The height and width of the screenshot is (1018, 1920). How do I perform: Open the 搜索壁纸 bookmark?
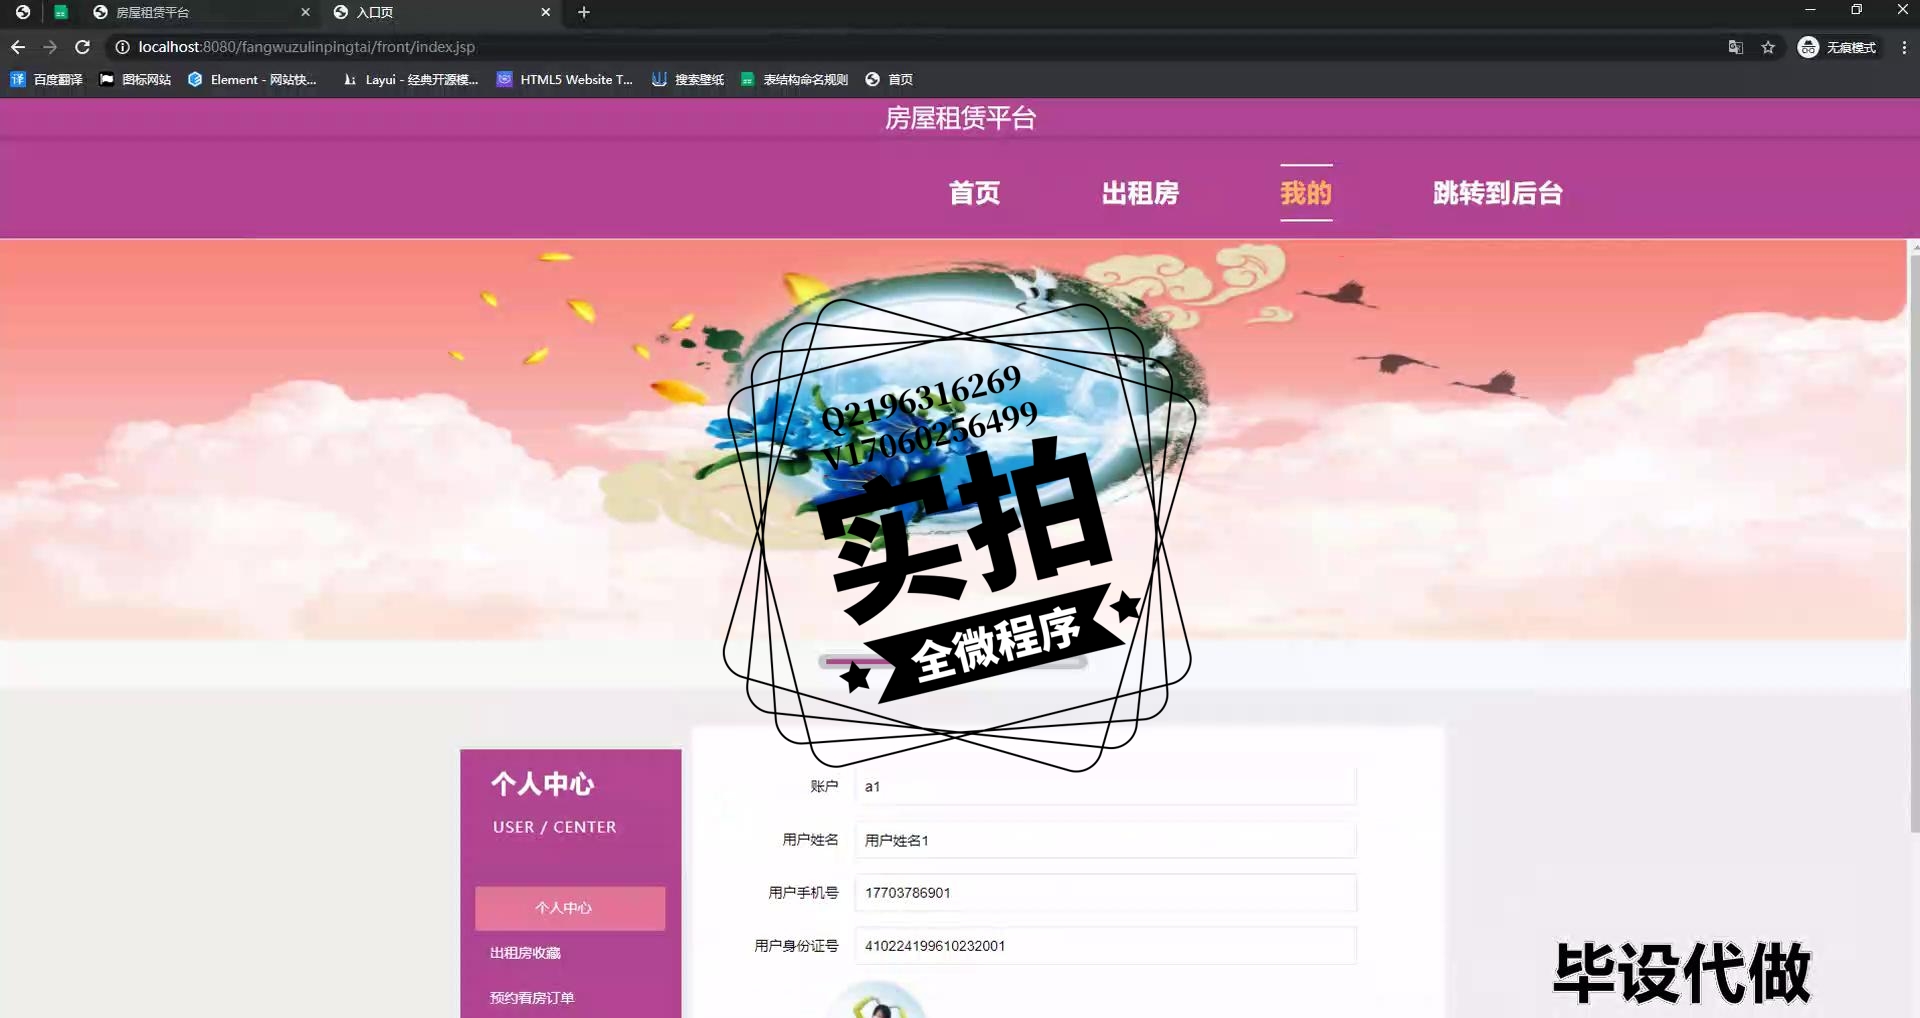click(x=688, y=79)
